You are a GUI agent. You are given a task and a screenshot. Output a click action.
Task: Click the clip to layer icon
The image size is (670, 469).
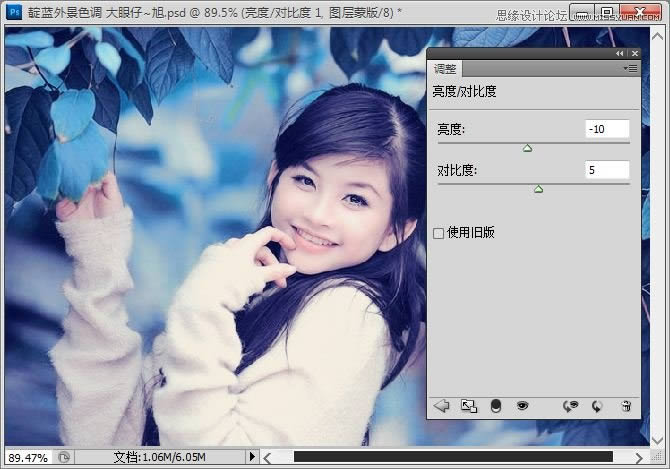(x=494, y=406)
